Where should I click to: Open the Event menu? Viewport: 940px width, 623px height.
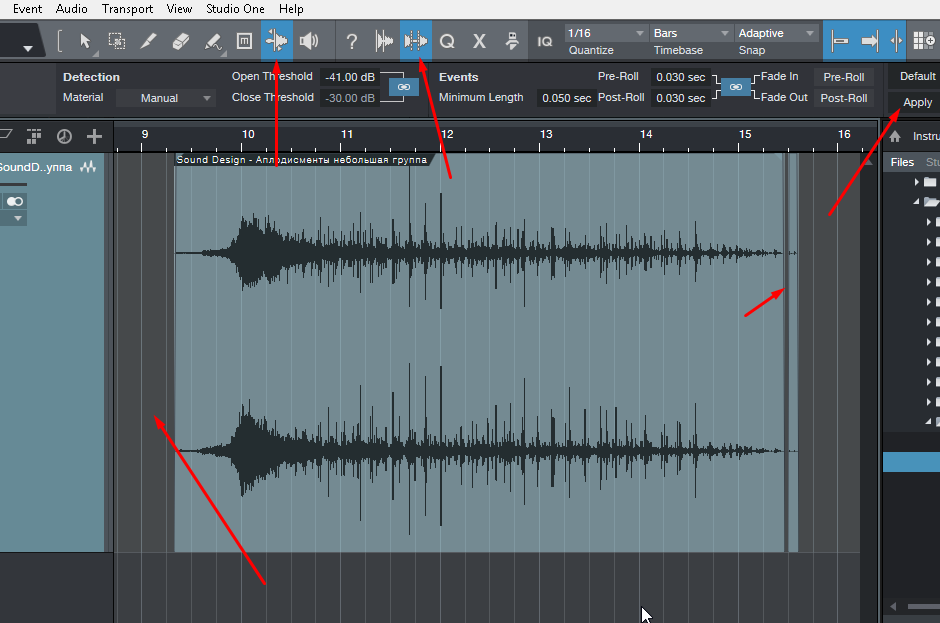tap(28, 9)
